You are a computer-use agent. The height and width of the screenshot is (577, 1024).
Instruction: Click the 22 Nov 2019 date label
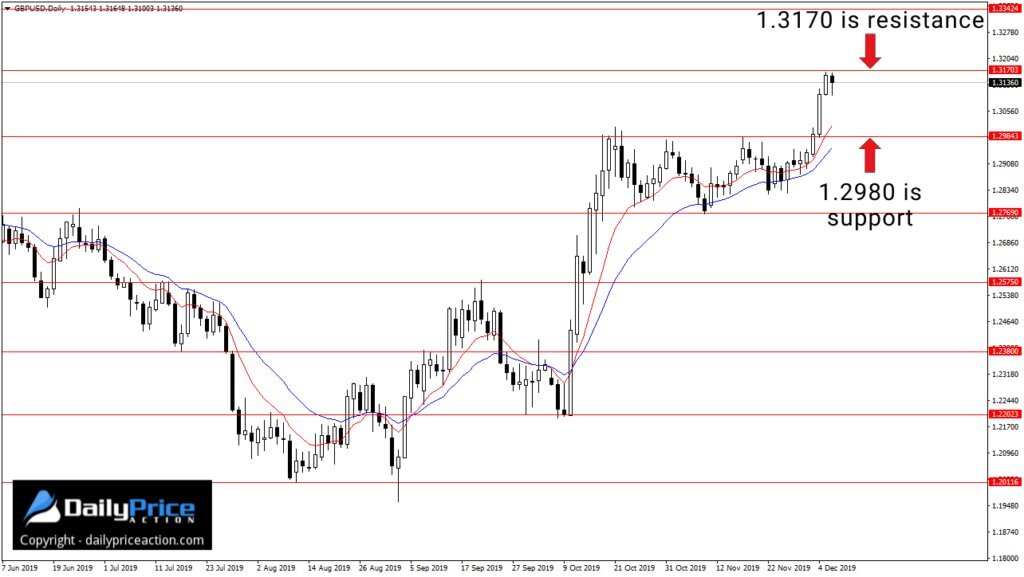tap(789, 568)
